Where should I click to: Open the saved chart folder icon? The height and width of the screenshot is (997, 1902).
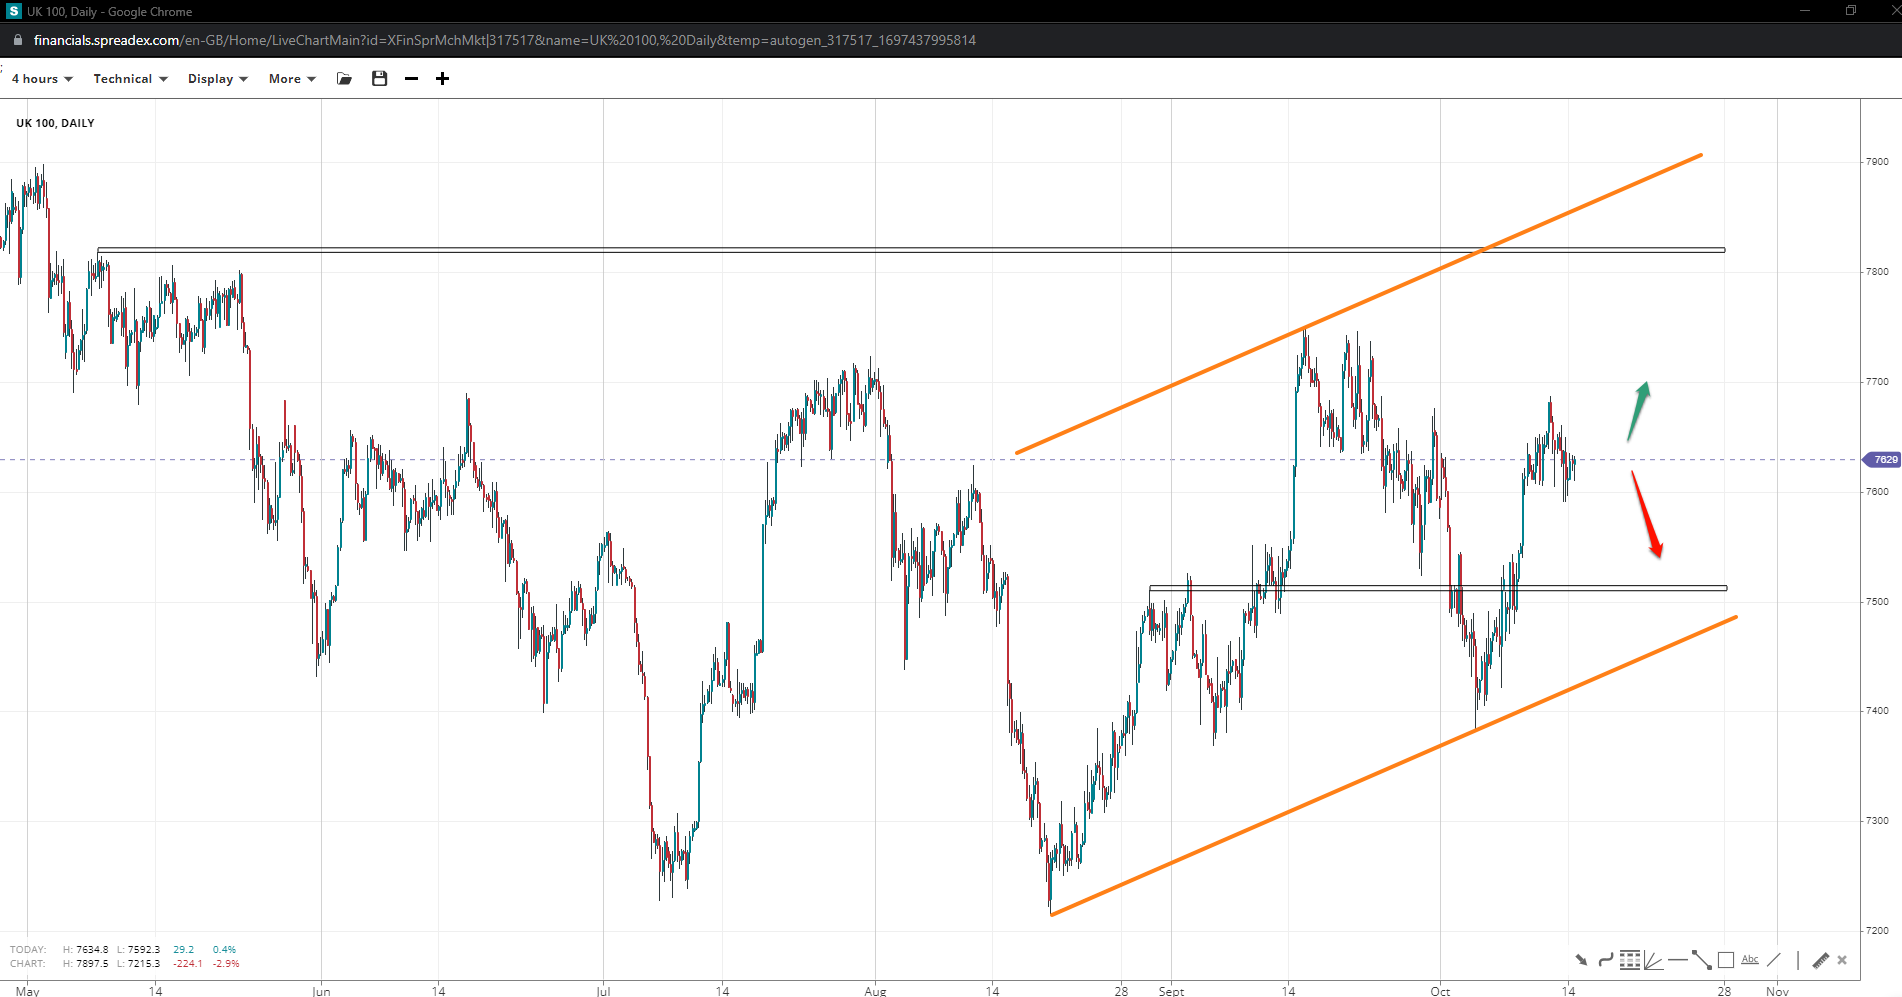(344, 79)
